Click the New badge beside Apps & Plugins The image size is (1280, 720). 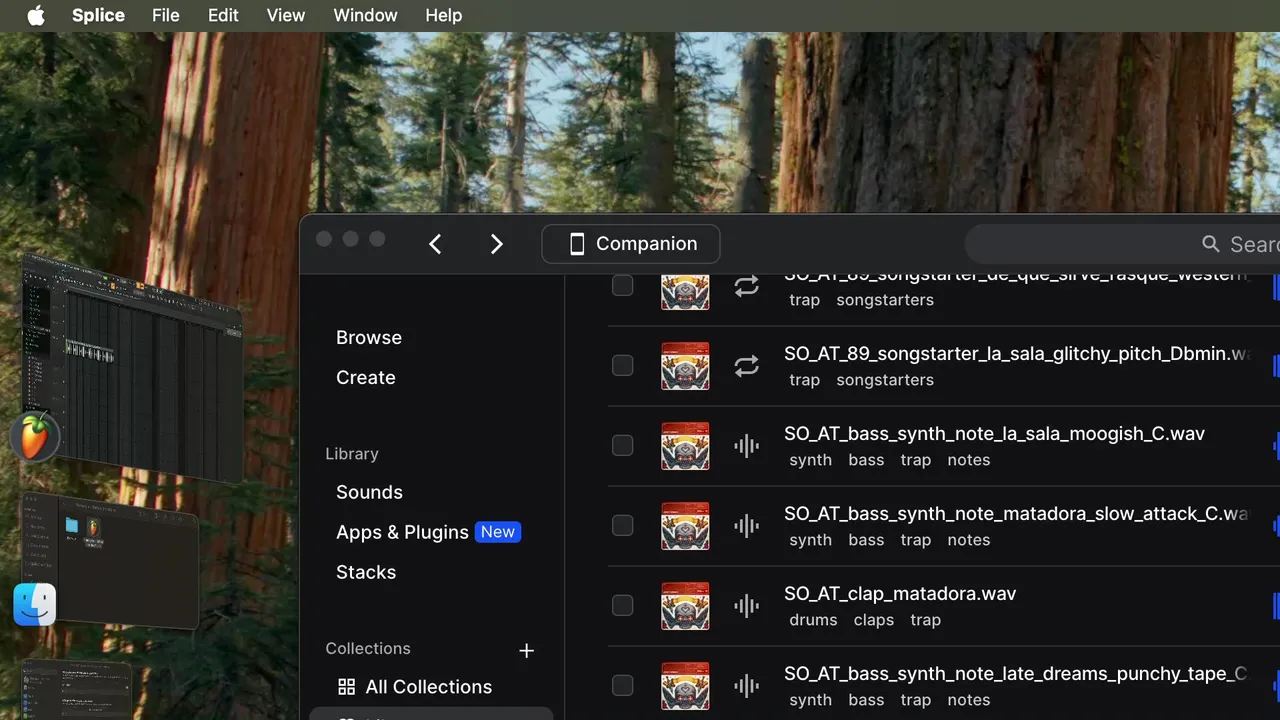tap(498, 532)
